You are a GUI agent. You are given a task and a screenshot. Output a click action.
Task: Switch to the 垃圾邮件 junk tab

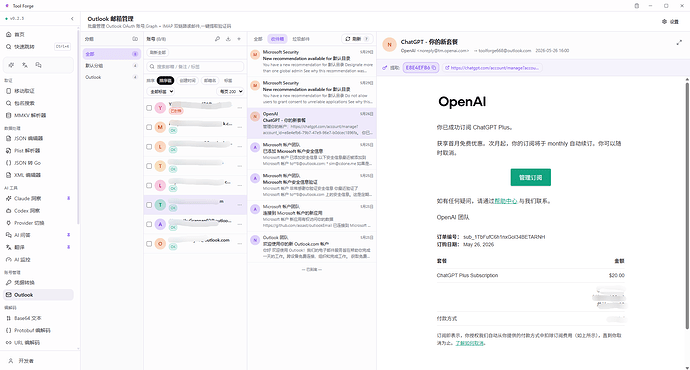click(301, 39)
